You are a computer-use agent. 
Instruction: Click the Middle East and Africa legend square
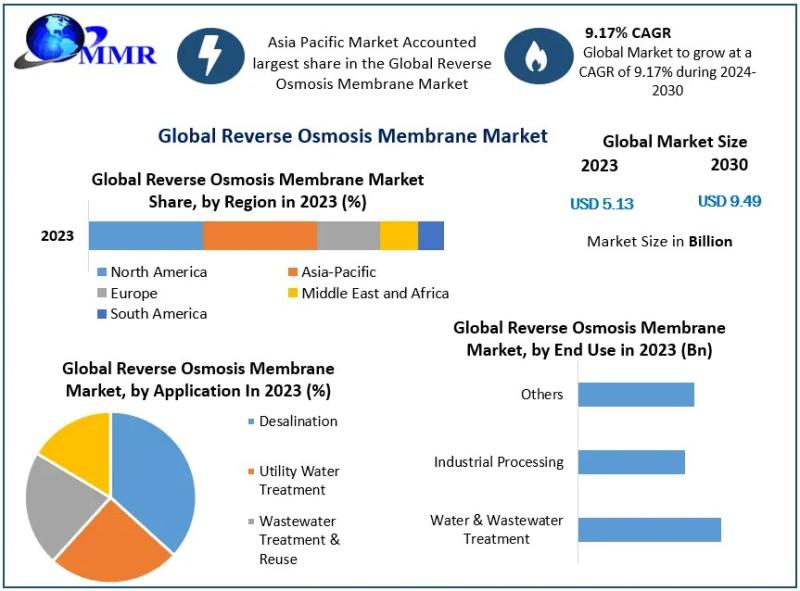point(292,294)
